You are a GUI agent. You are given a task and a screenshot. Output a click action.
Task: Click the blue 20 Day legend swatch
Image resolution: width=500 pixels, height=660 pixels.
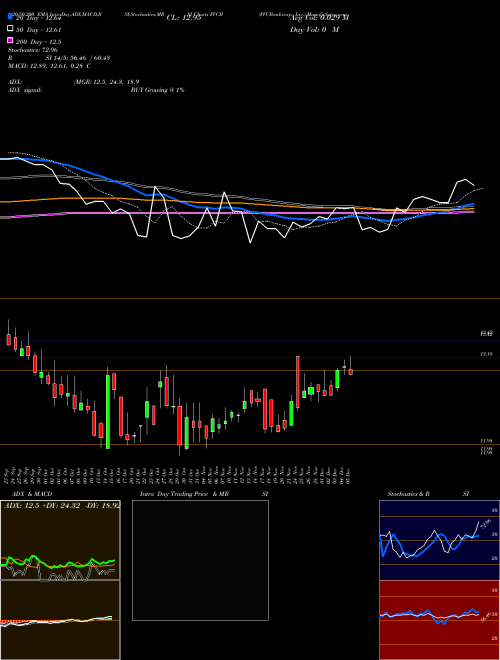pyautogui.click(x=10, y=17)
